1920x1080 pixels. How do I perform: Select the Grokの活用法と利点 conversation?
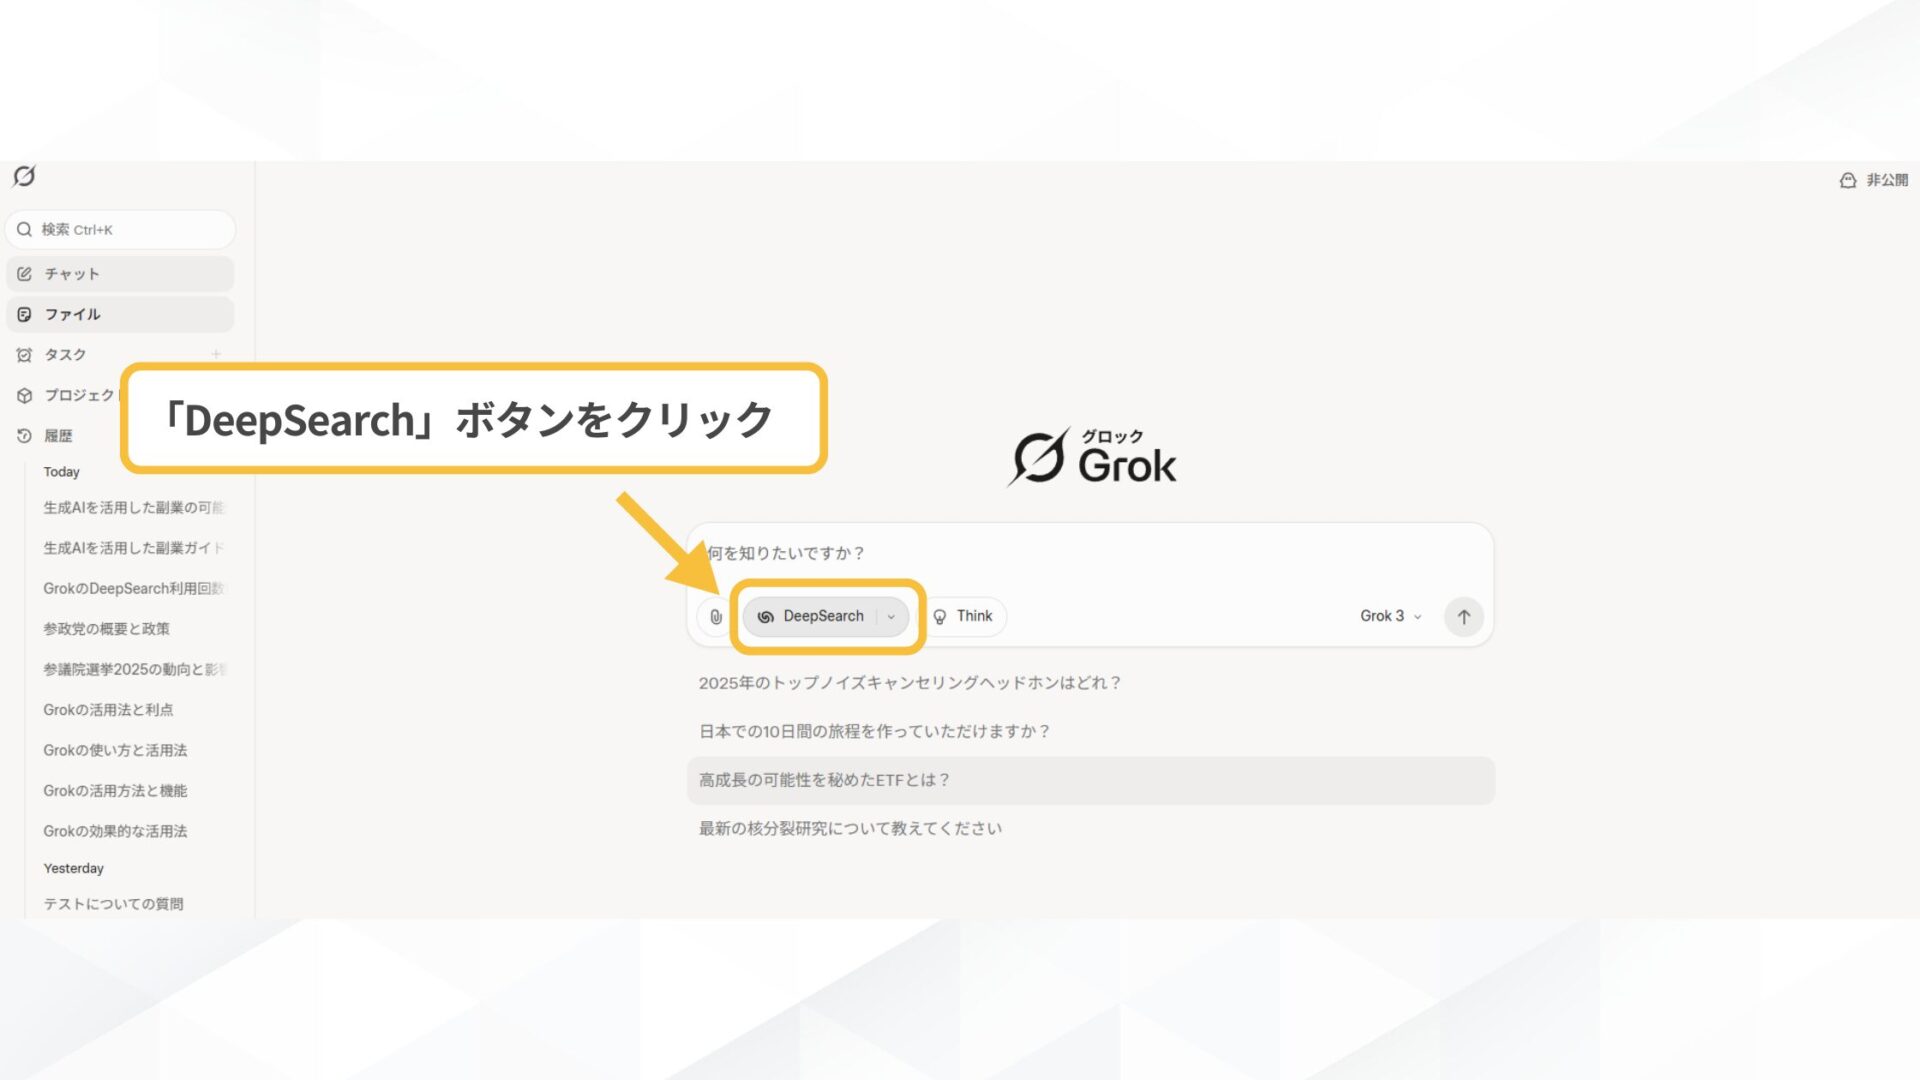coord(109,709)
